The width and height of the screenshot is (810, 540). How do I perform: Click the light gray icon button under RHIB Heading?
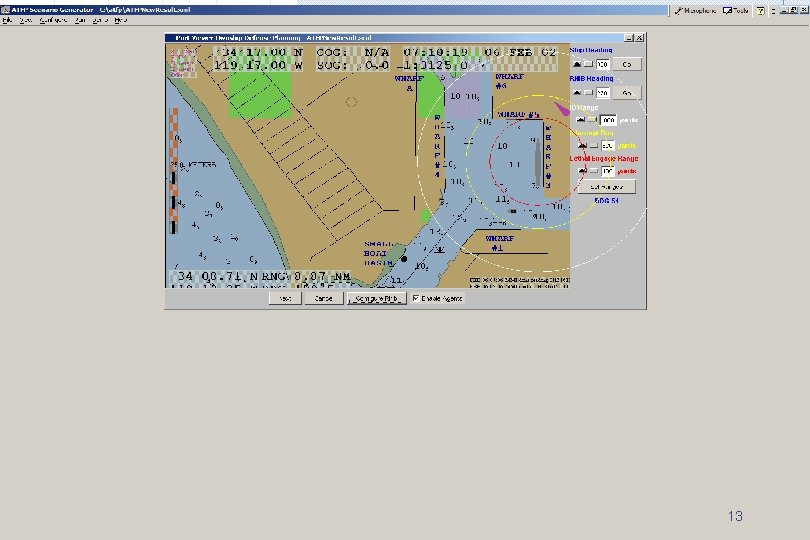(588, 92)
